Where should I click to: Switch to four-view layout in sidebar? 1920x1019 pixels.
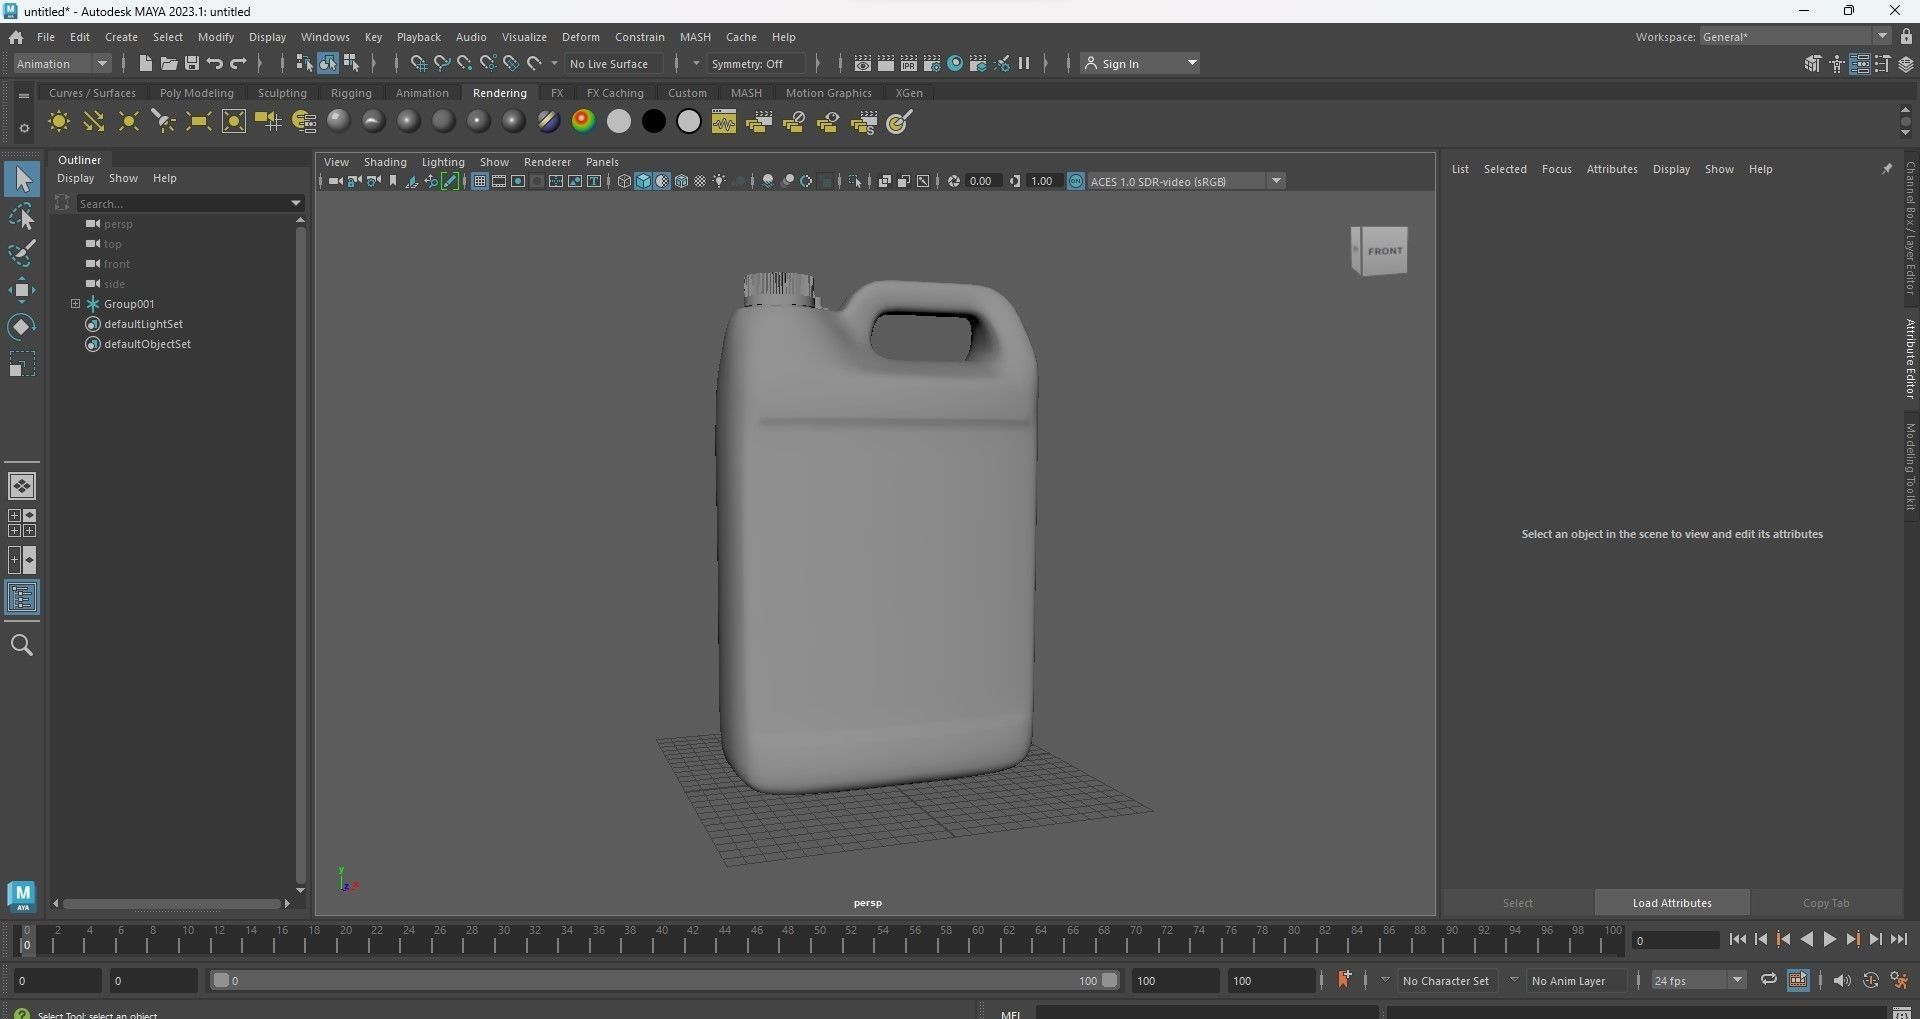coord(22,523)
